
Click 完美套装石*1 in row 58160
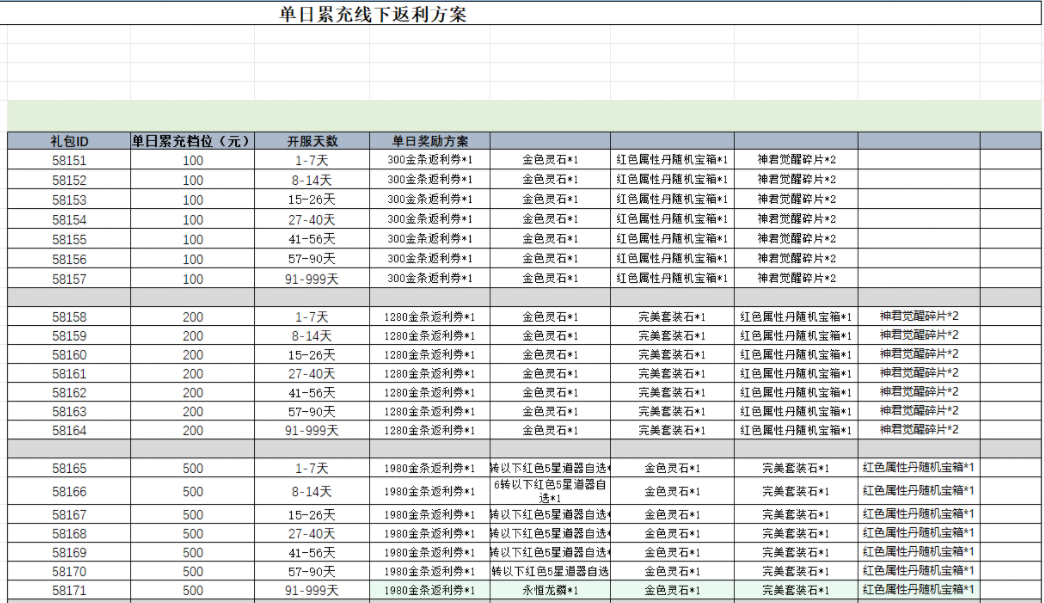tap(672, 355)
